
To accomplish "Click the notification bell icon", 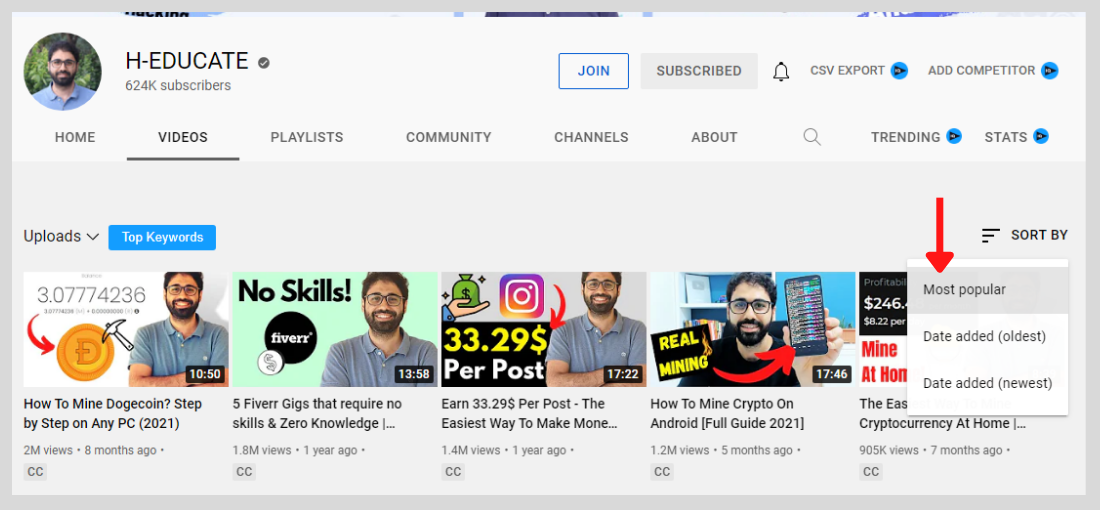I will (x=781, y=72).
